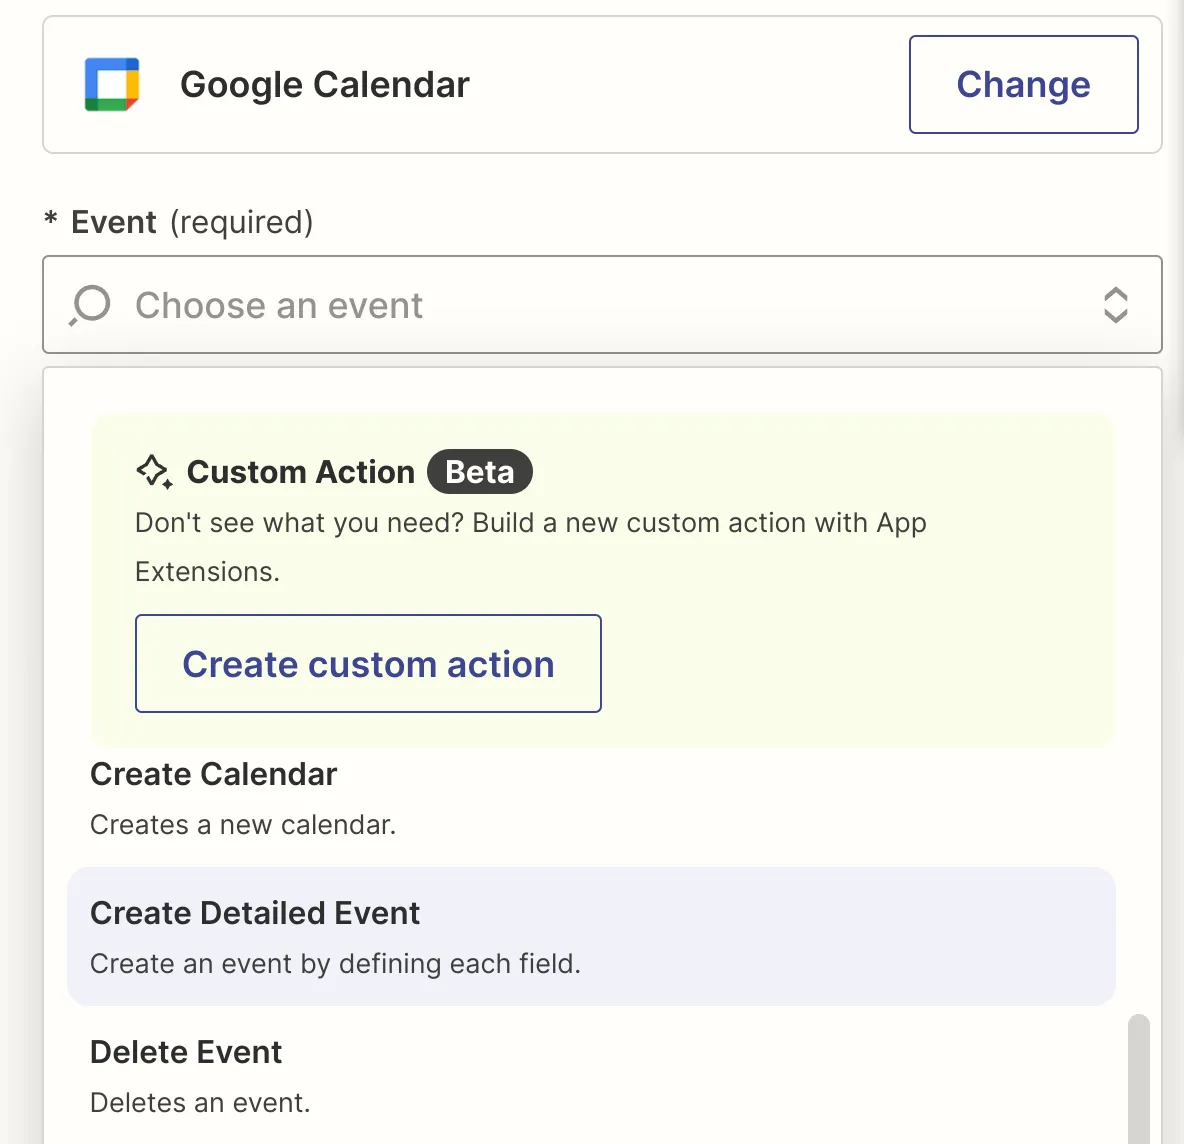
Task: Click the "Google Calendar" app name text
Action: click(x=325, y=85)
